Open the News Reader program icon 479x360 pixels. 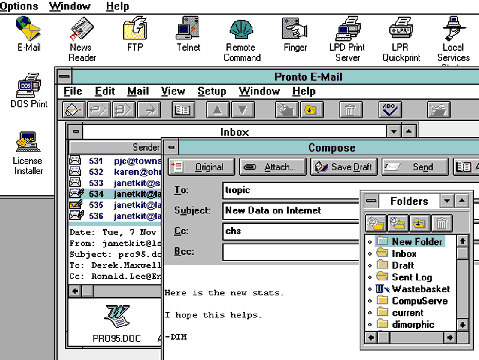(x=82, y=39)
